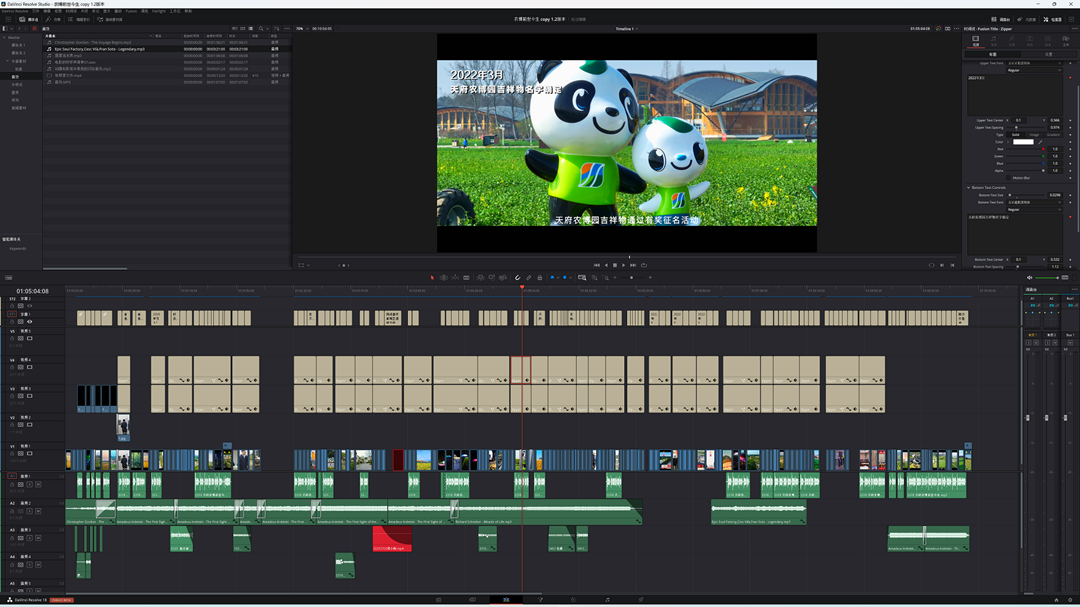Collapse the Bottom Text Controls section
The image size is (1080, 607).
(968, 187)
